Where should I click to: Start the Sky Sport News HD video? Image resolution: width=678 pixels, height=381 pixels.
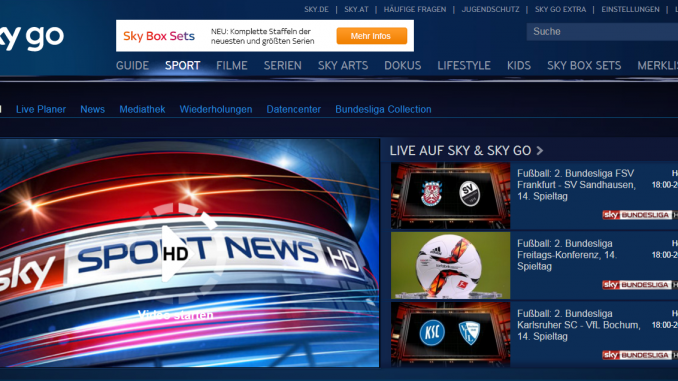176,253
